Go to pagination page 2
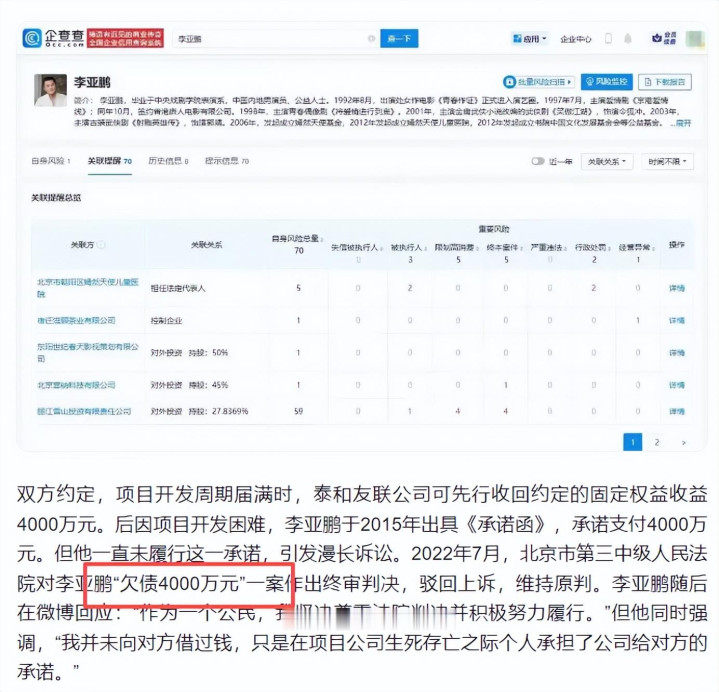Image resolution: width=719 pixels, height=692 pixels. coord(657,442)
